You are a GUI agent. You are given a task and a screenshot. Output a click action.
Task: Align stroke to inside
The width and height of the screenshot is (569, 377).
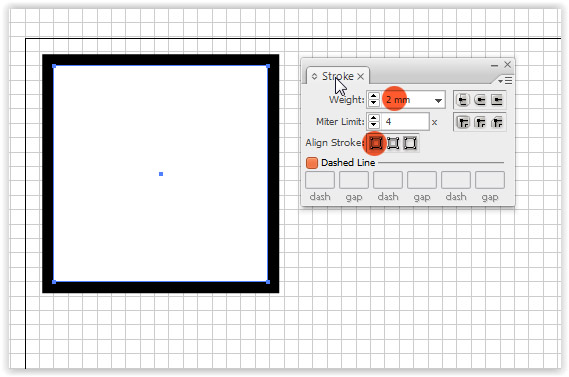coord(393,143)
